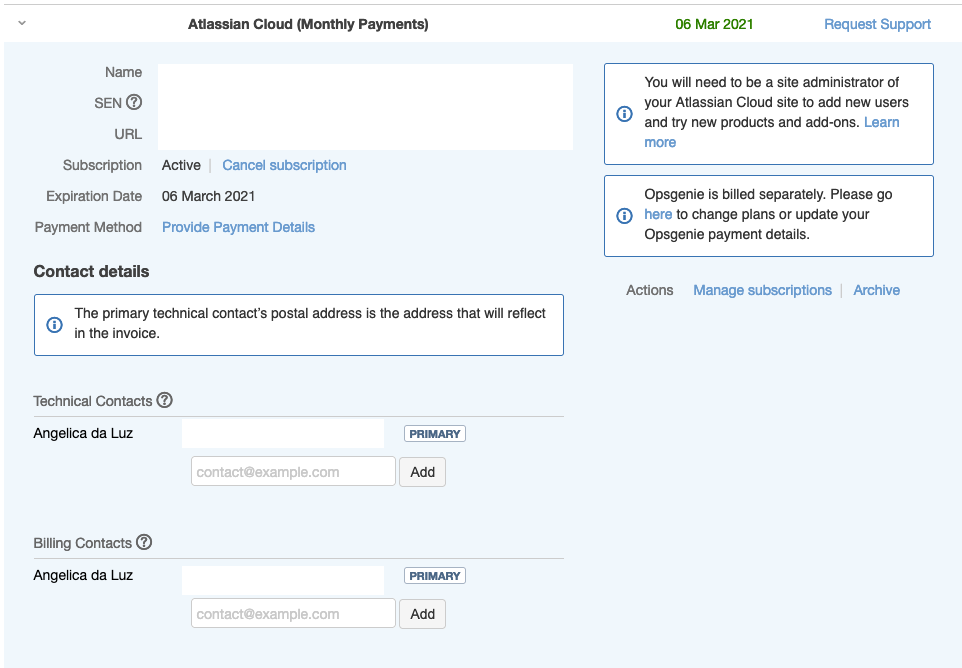
Task: Click info icon in postal address notice
Action: (x=54, y=324)
